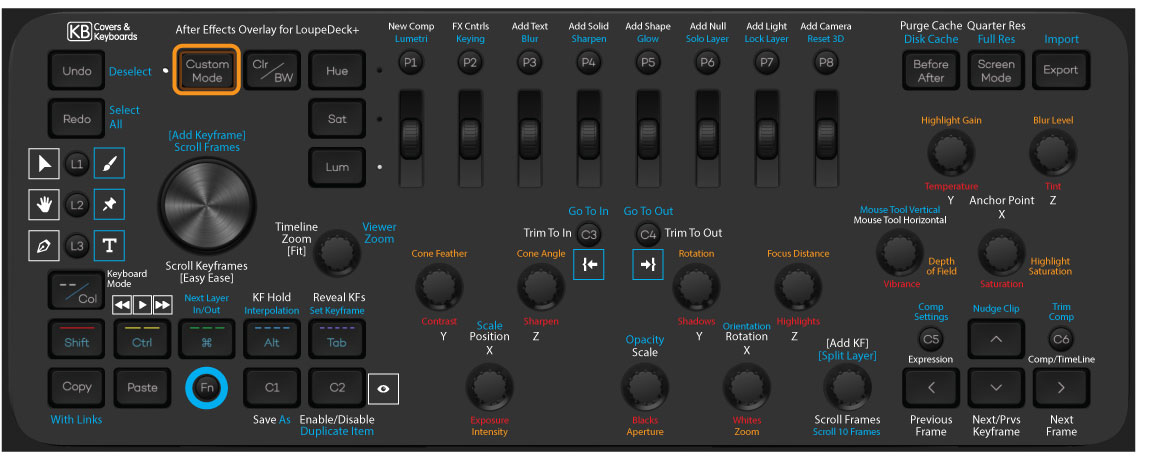
Task: Click the large Scroll Frames jog dial
Action: (207, 204)
